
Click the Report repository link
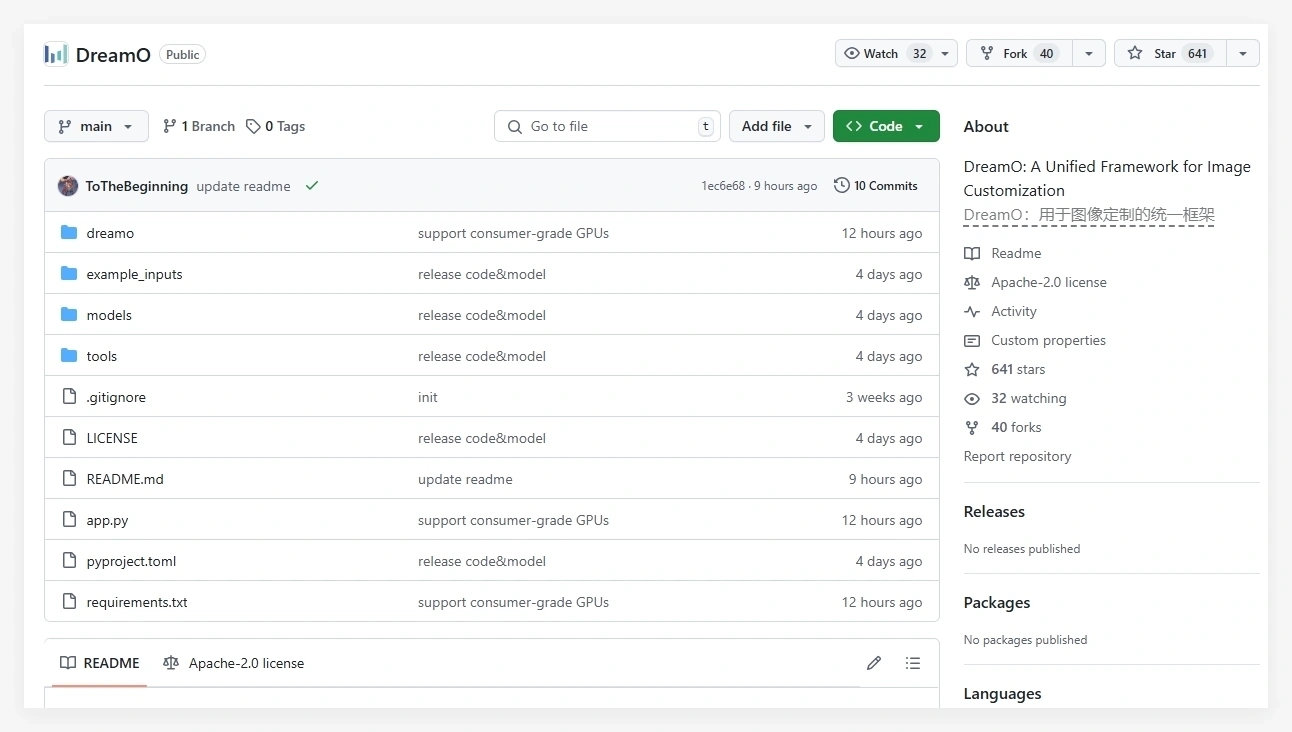coord(1017,456)
